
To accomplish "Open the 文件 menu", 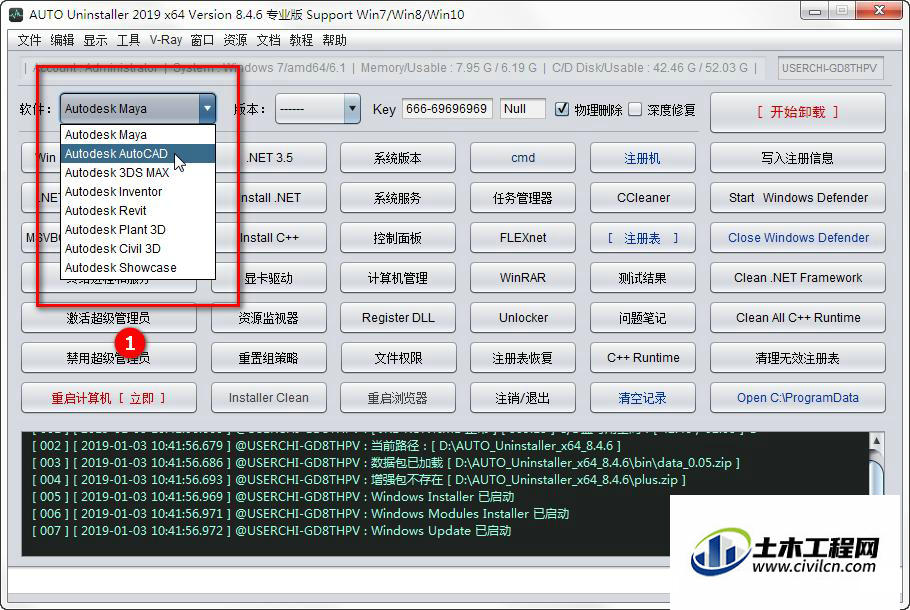I will tap(29, 40).
